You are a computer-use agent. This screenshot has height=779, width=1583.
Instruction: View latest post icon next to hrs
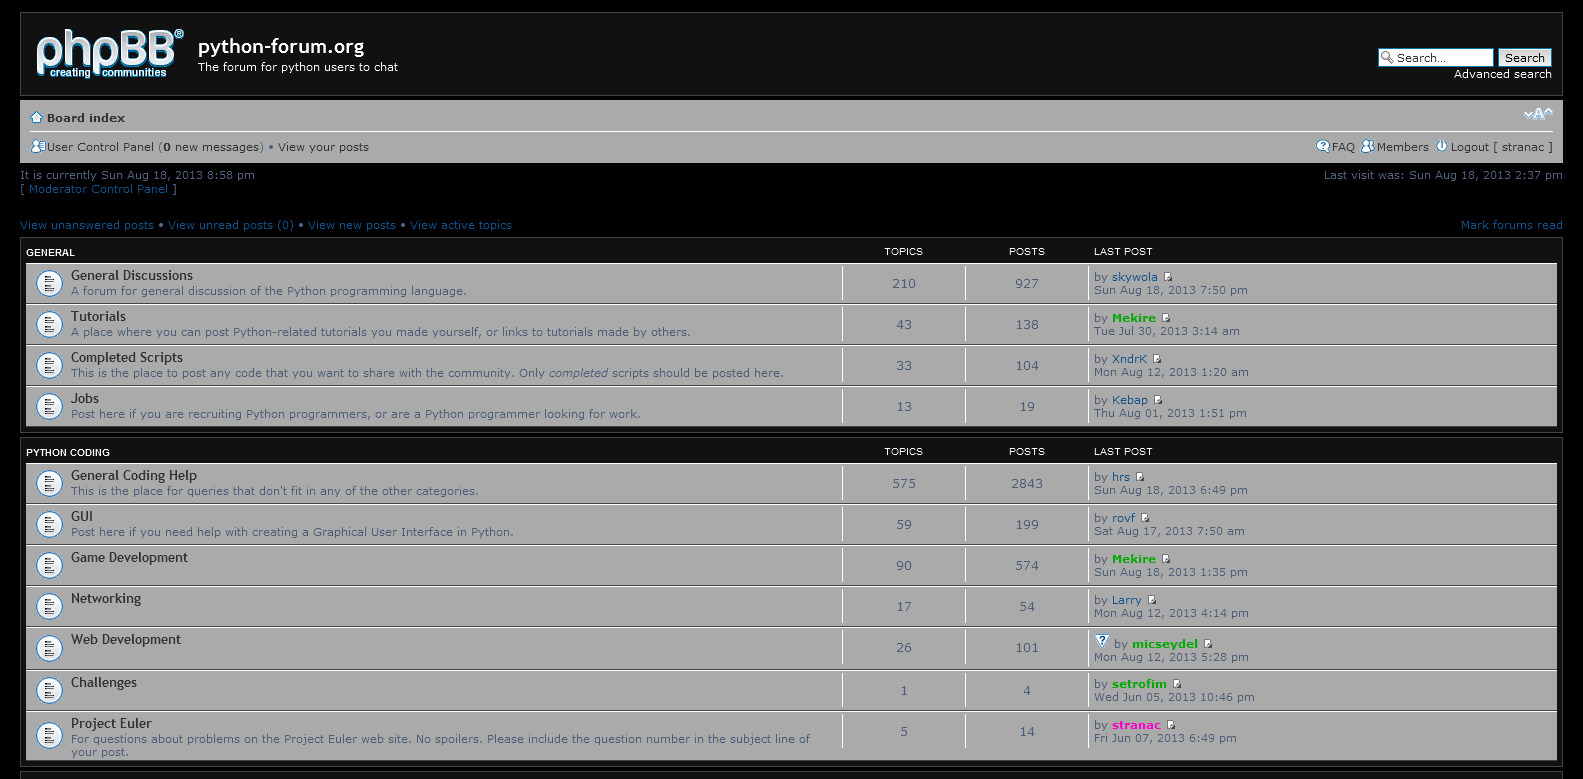pos(1140,477)
